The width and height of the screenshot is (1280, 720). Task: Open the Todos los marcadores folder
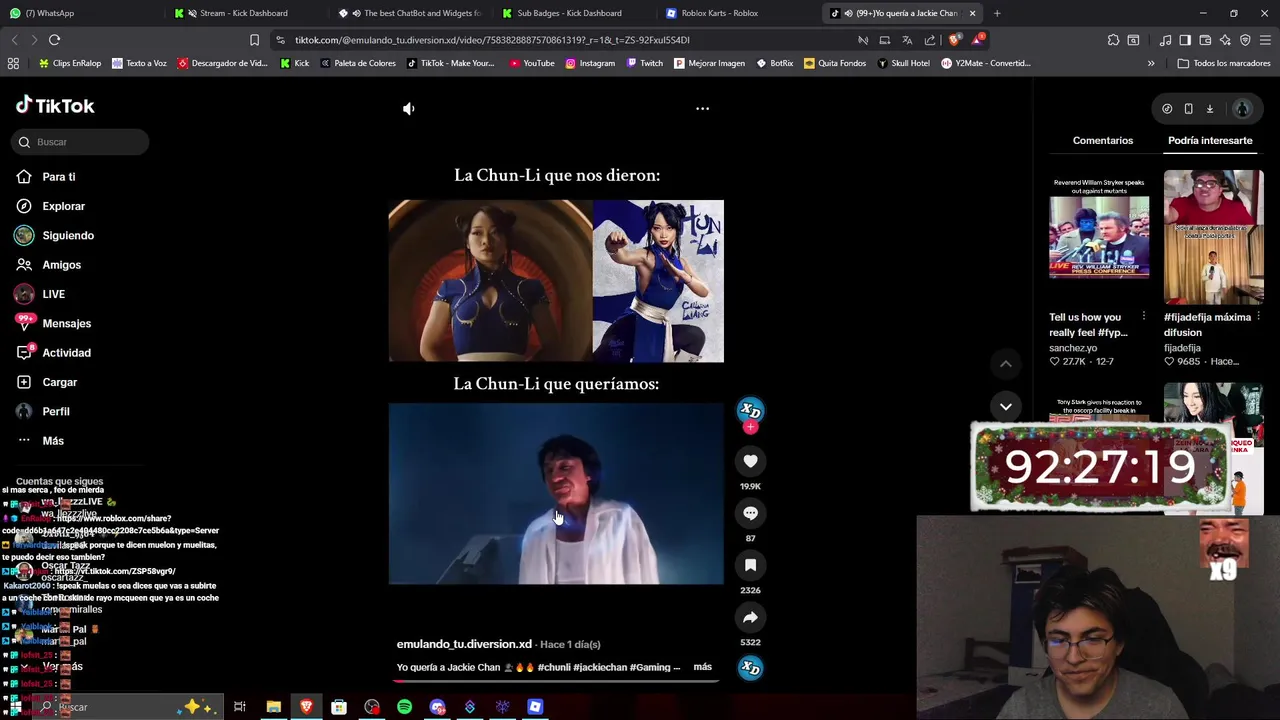(x=1224, y=63)
